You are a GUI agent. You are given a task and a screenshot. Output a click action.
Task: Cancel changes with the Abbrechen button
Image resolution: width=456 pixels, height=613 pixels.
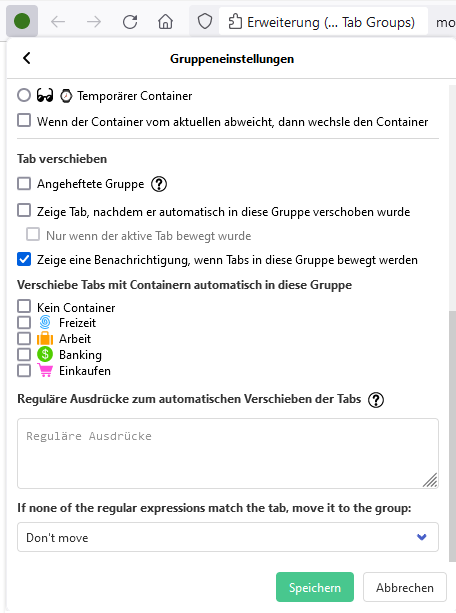click(x=405, y=587)
